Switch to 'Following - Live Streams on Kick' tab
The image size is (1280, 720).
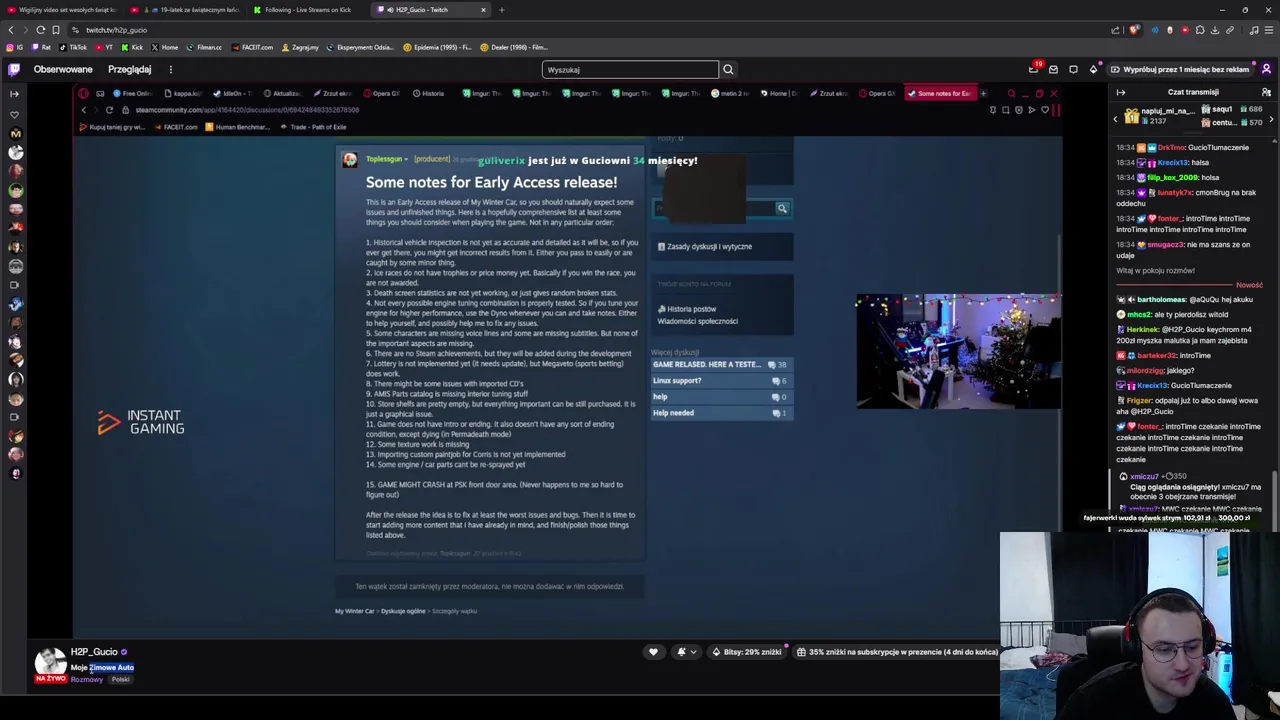click(307, 10)
